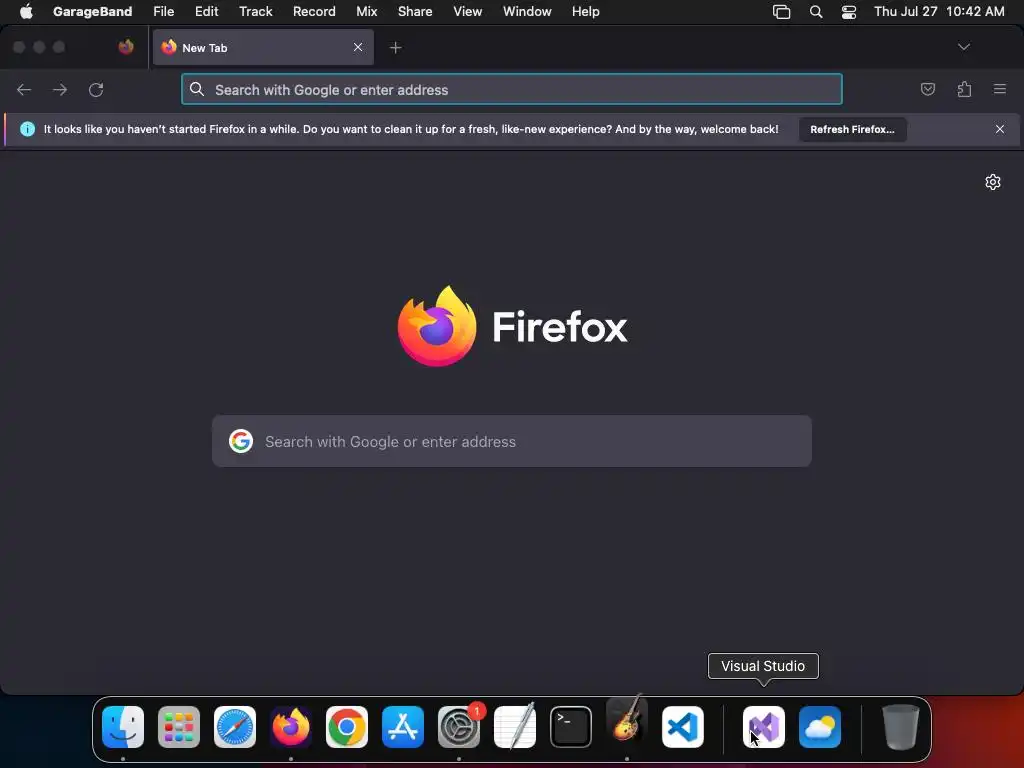This screenshot has width=1024, height=768.
Task: Click the screen mirroring menu bar icon
Action: pyautogui.click(x=781, y=12)
